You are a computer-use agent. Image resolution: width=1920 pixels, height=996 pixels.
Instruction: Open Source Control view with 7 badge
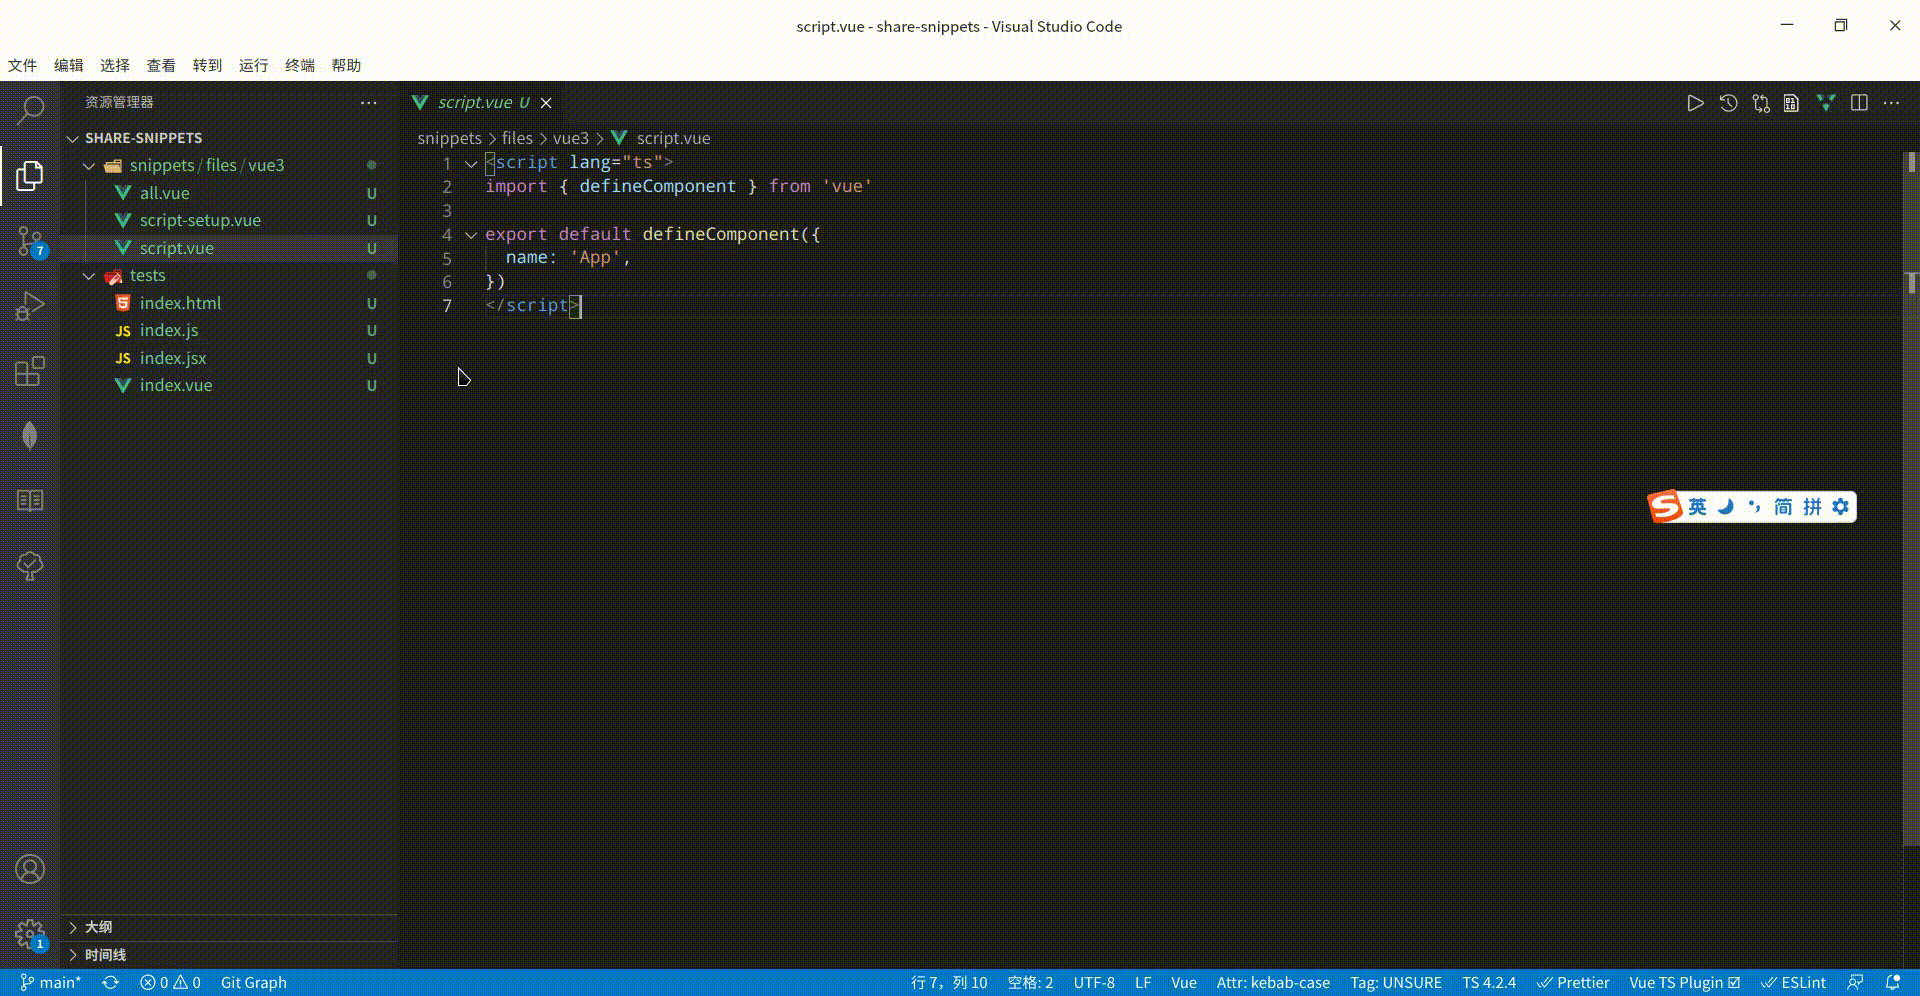30,241
